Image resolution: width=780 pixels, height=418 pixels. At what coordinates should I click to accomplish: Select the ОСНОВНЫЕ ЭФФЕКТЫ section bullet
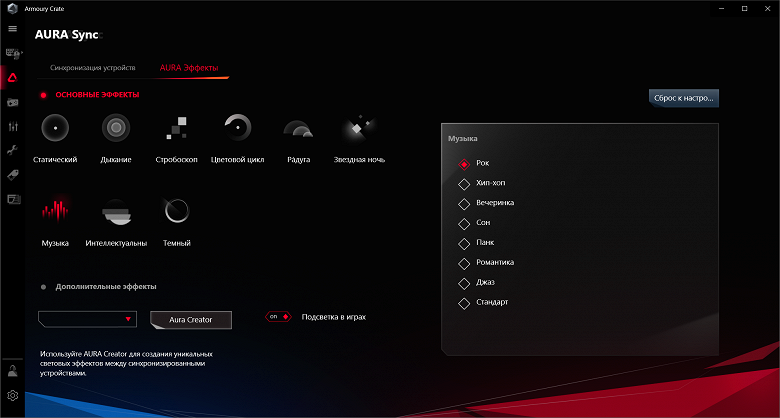click(43, 95)
